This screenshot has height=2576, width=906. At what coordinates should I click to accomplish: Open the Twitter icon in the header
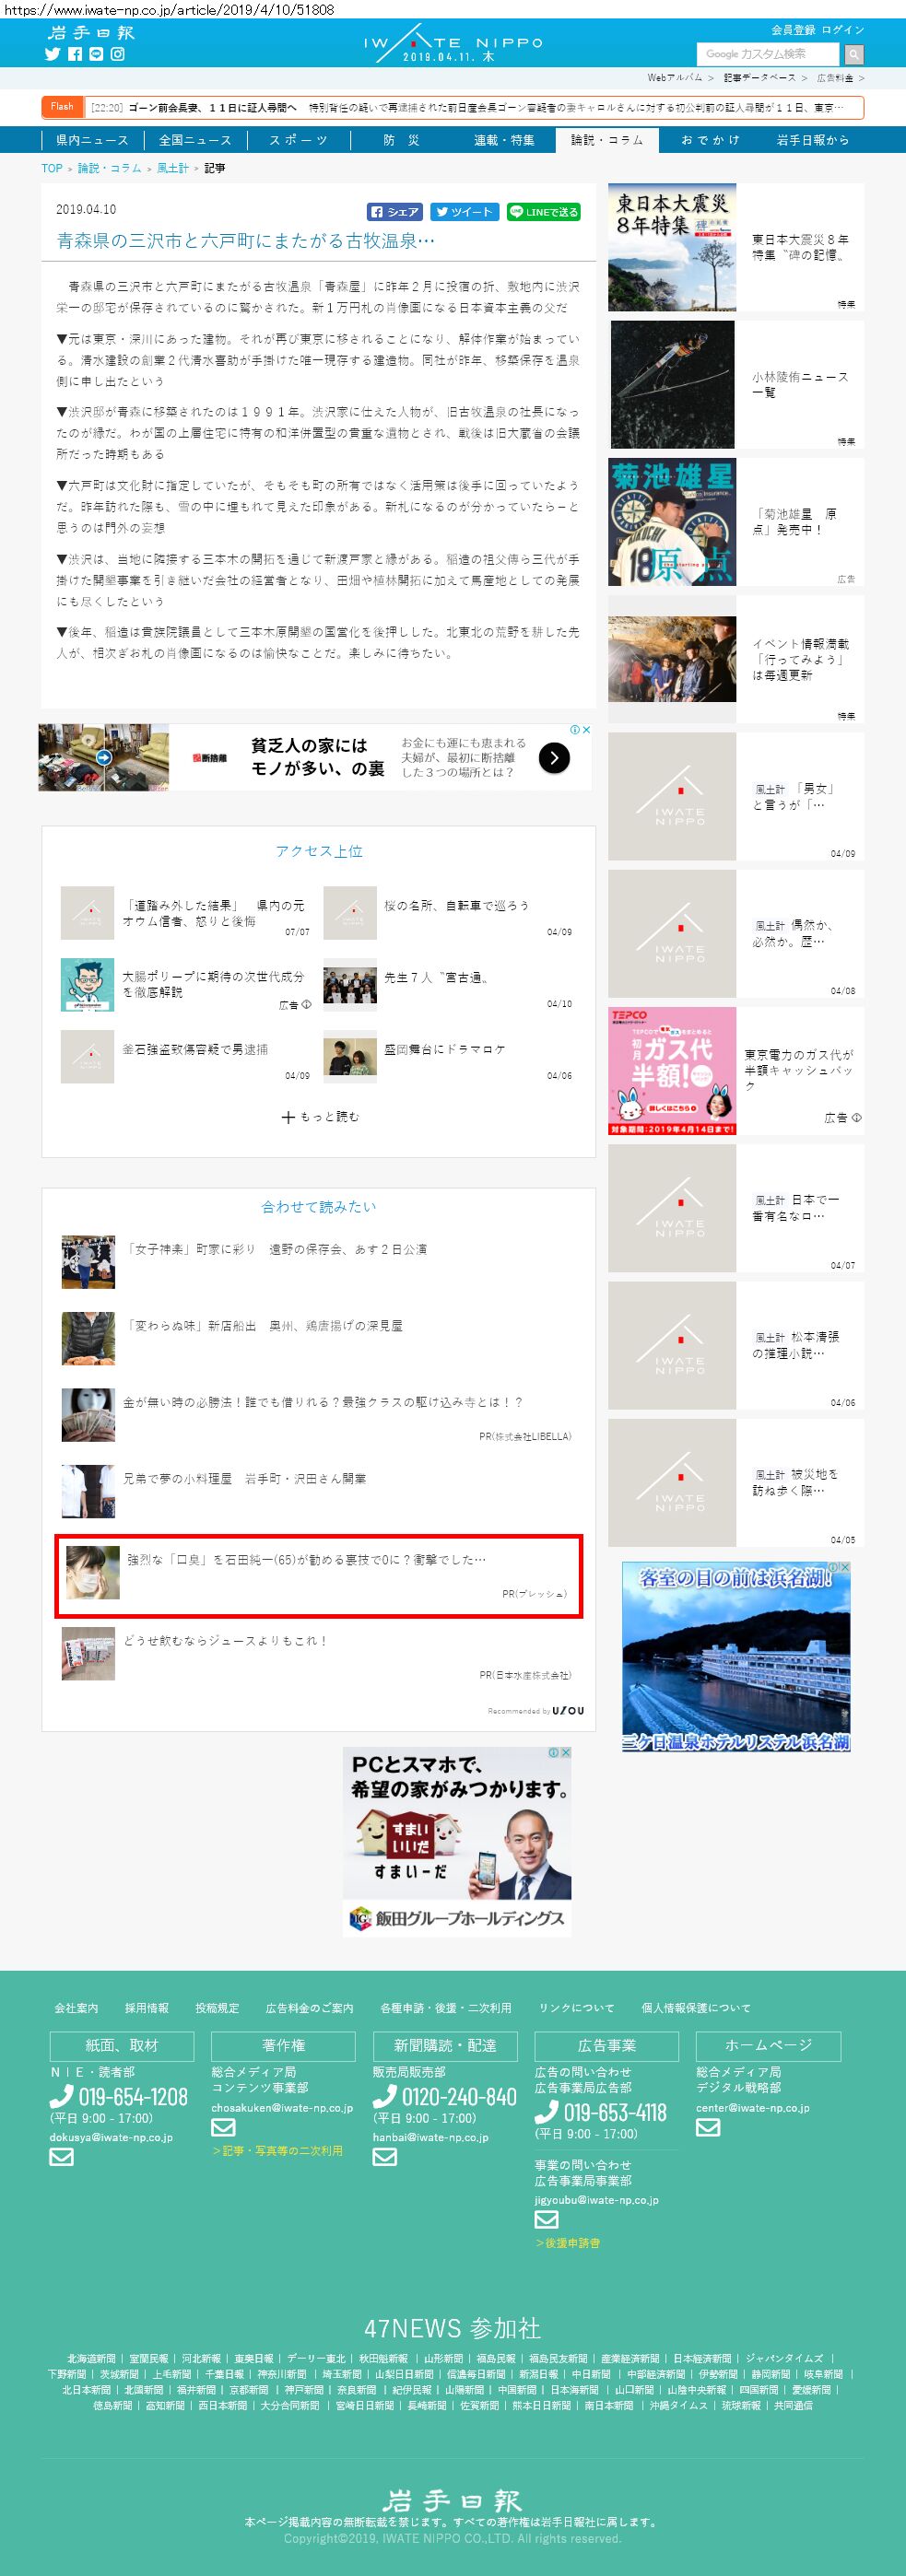(x=53, y=54)
